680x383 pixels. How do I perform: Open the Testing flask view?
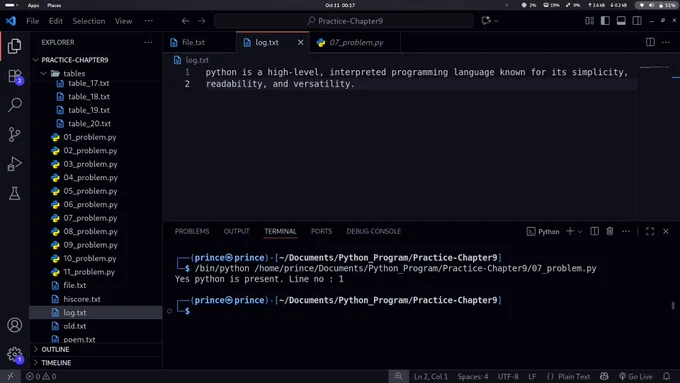14,193
